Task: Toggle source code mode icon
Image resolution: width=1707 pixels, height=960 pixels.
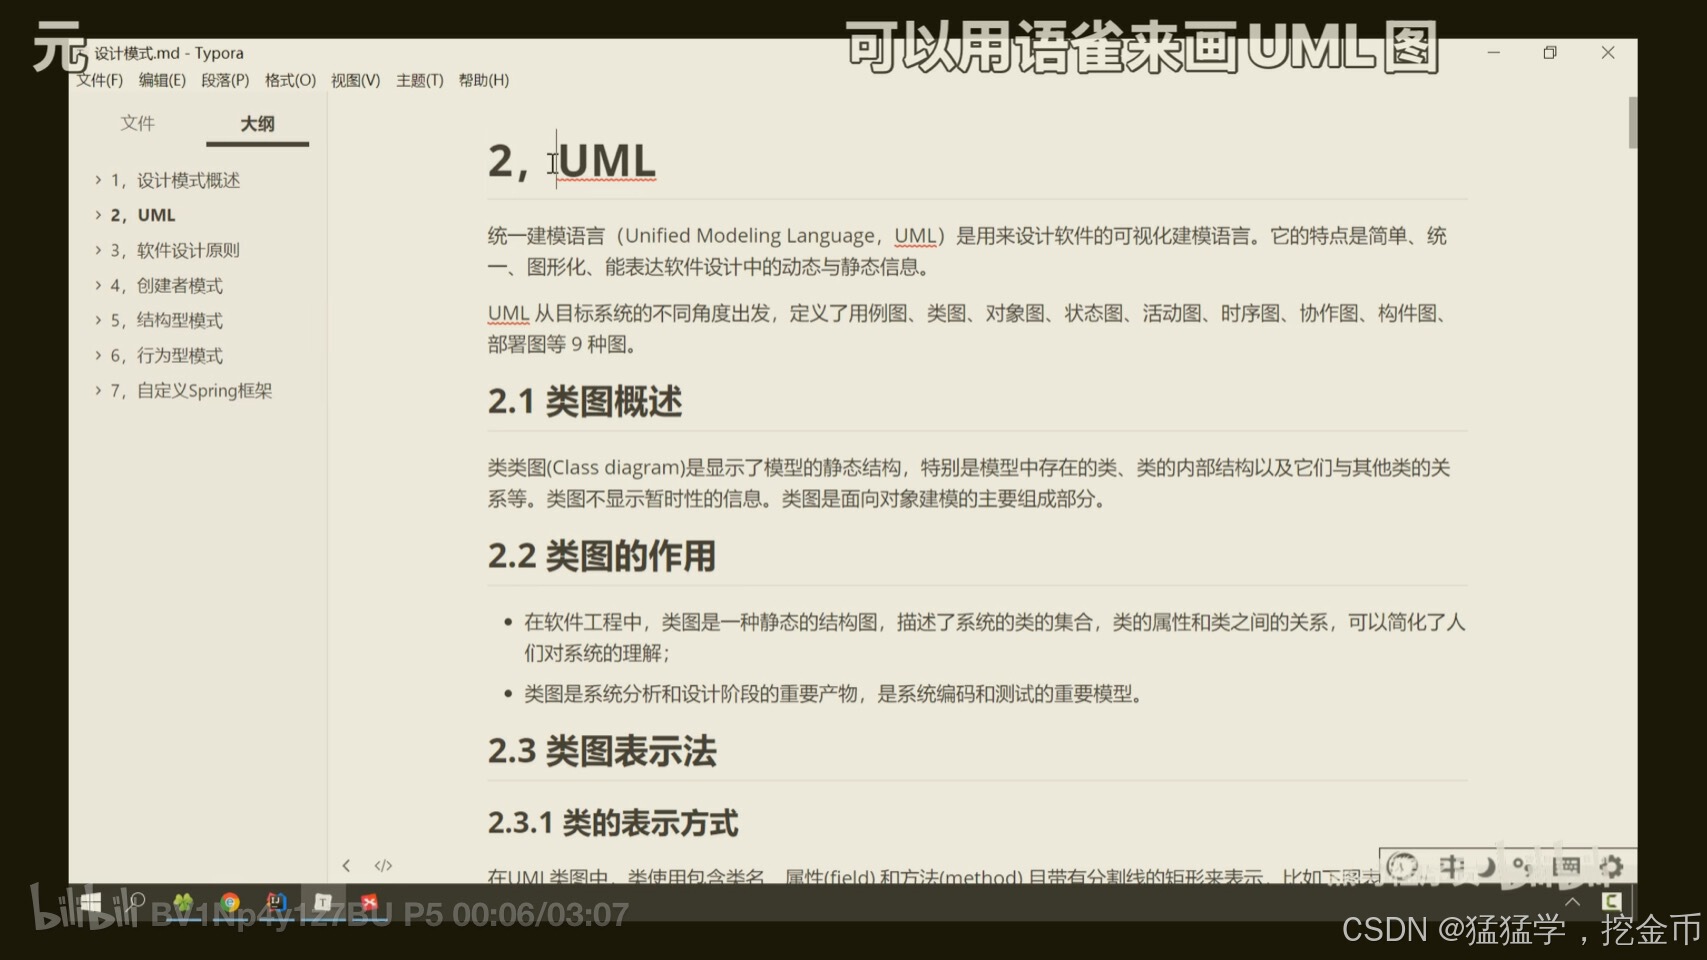Action: pyautogui.click(x=383, y=866)
